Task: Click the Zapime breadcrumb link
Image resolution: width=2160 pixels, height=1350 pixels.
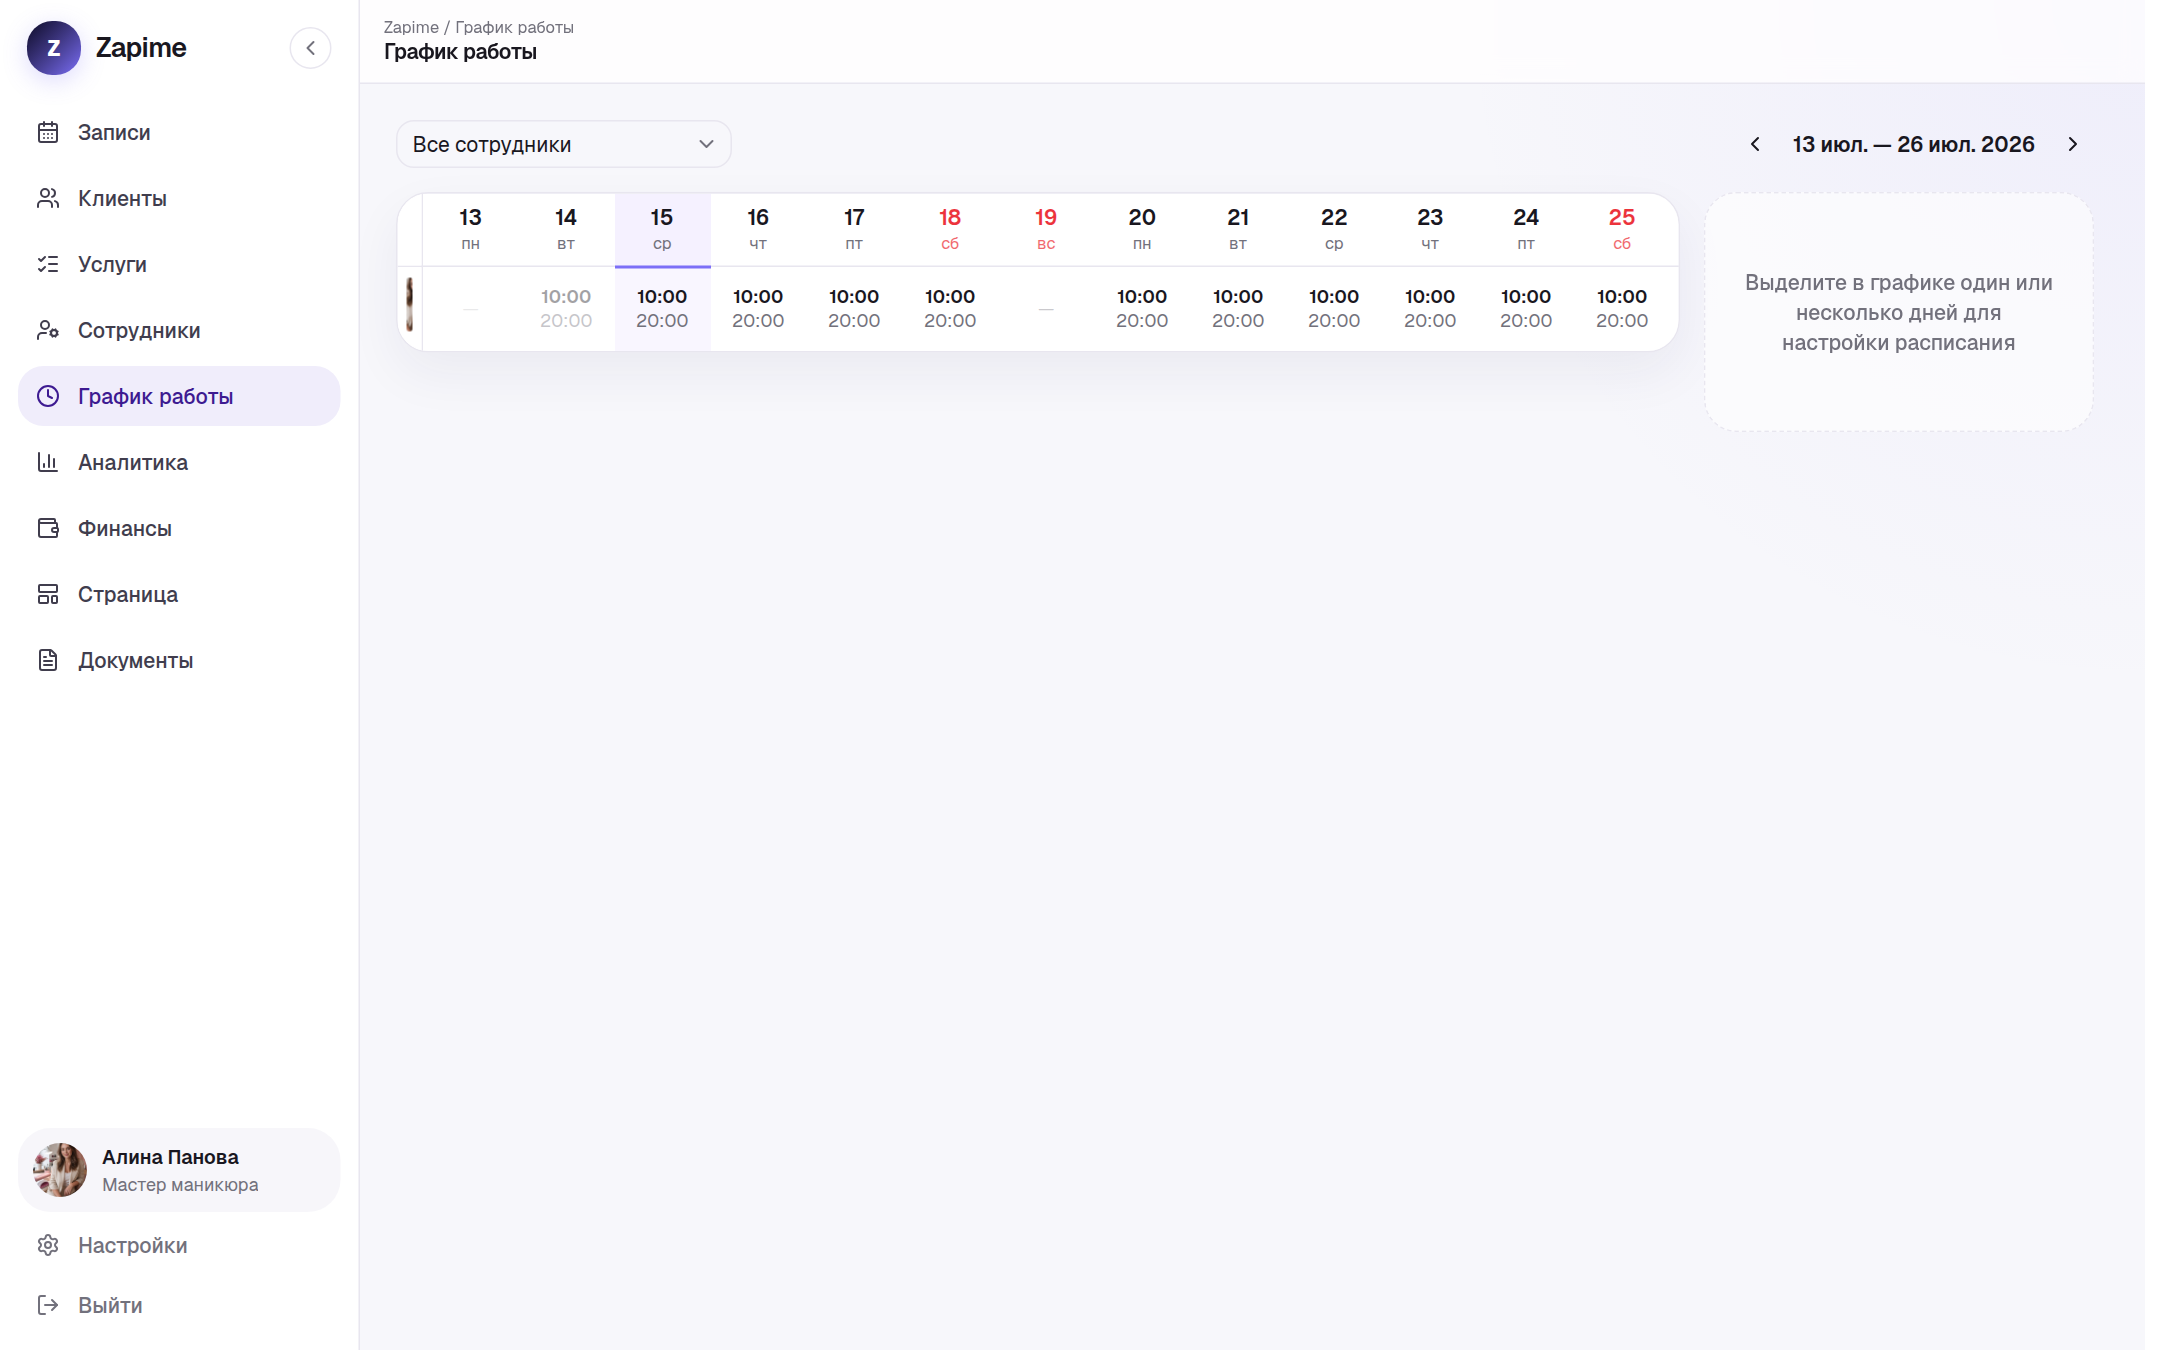Action: (411, 27)
